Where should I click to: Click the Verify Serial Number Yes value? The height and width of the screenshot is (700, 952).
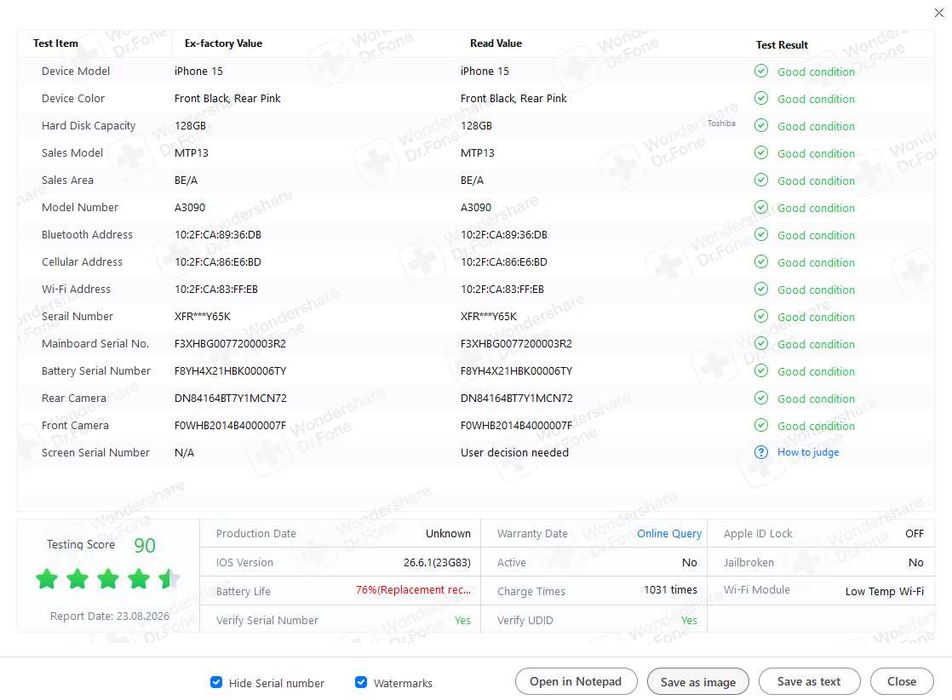tap(463, 620)
